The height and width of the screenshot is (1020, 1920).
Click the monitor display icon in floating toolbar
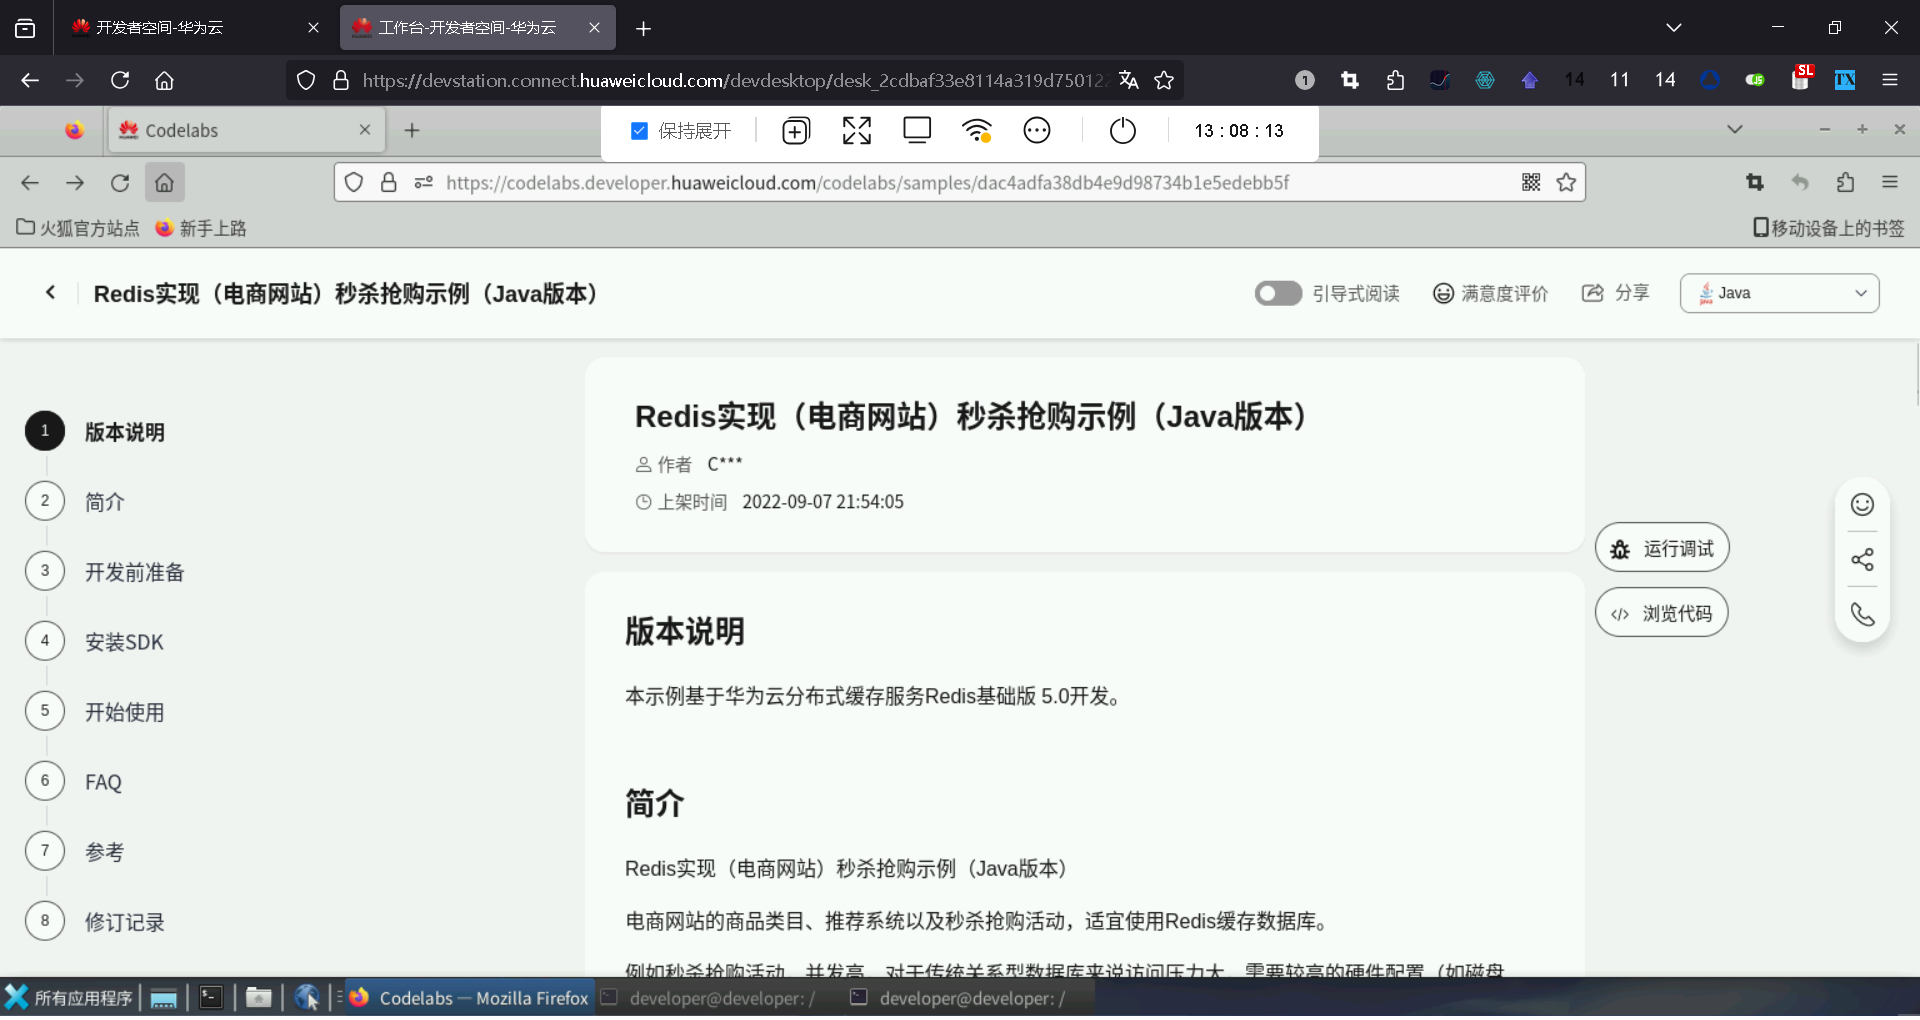pyautogui.click(x=917, y=130)
